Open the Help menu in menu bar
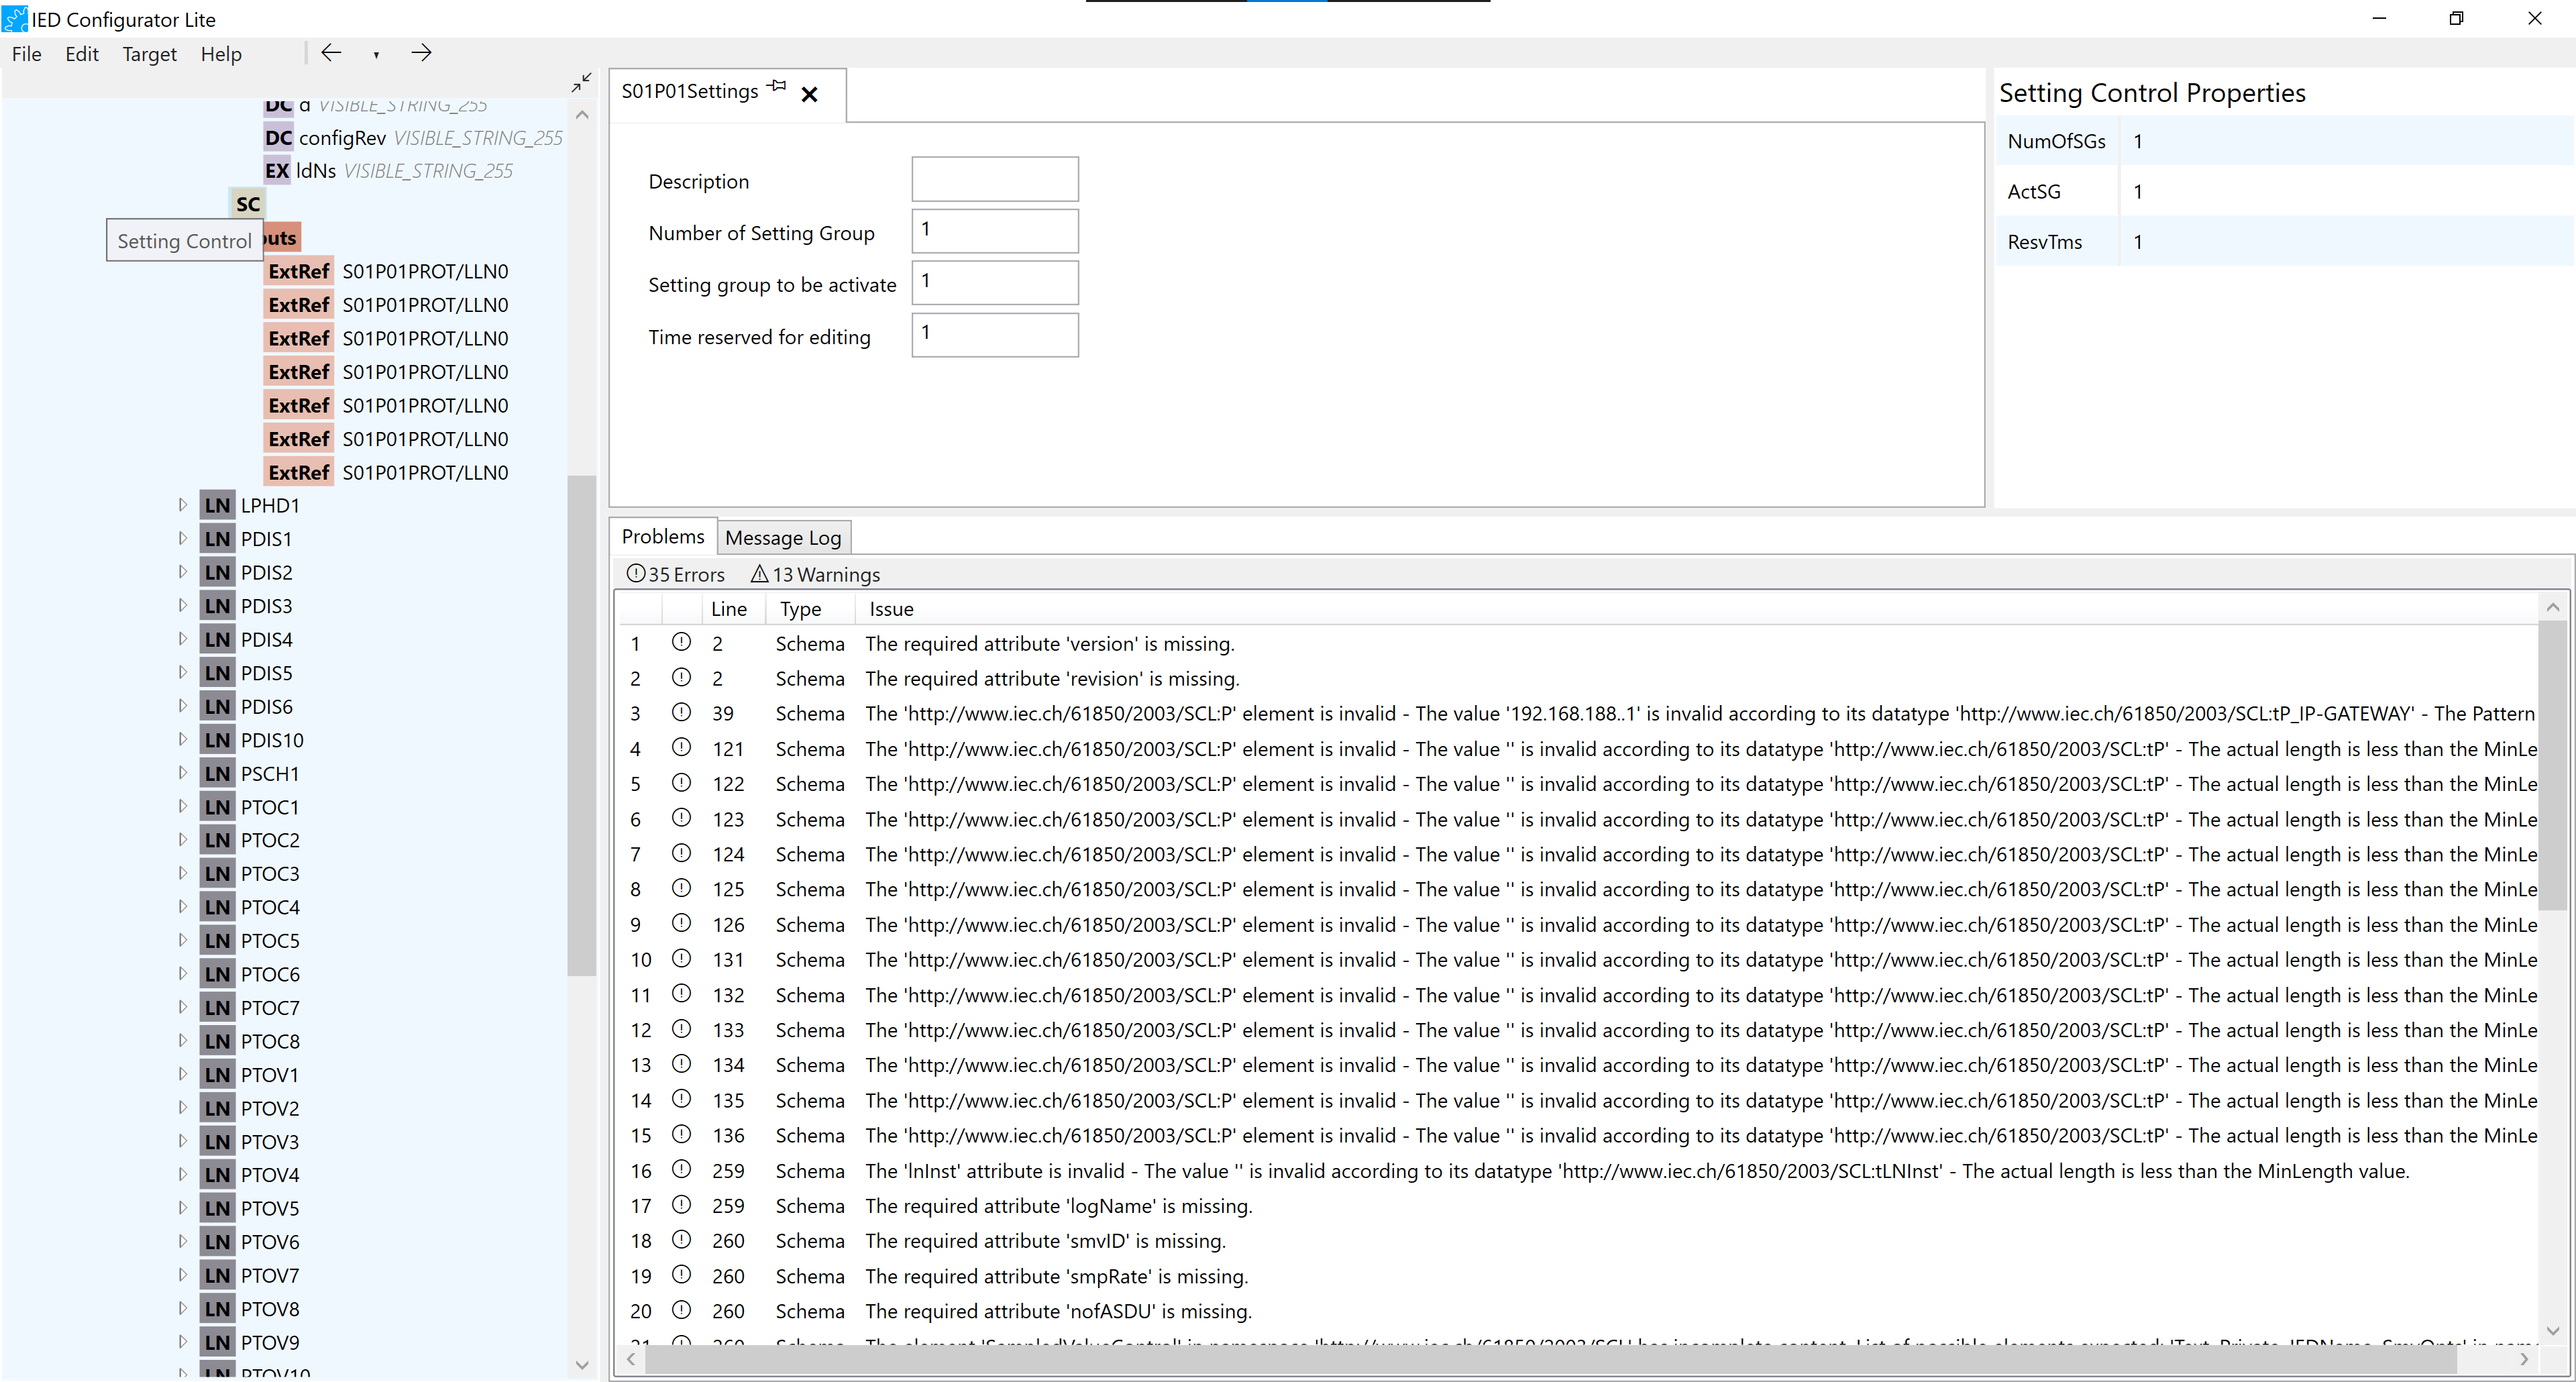The width and height of the screenshot is (2576, 1382). click(x=220, y=53)
